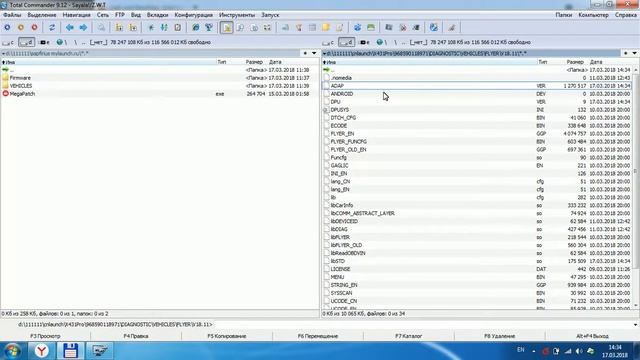Click the highlighted pressed toolbar button

click(227, 27)
